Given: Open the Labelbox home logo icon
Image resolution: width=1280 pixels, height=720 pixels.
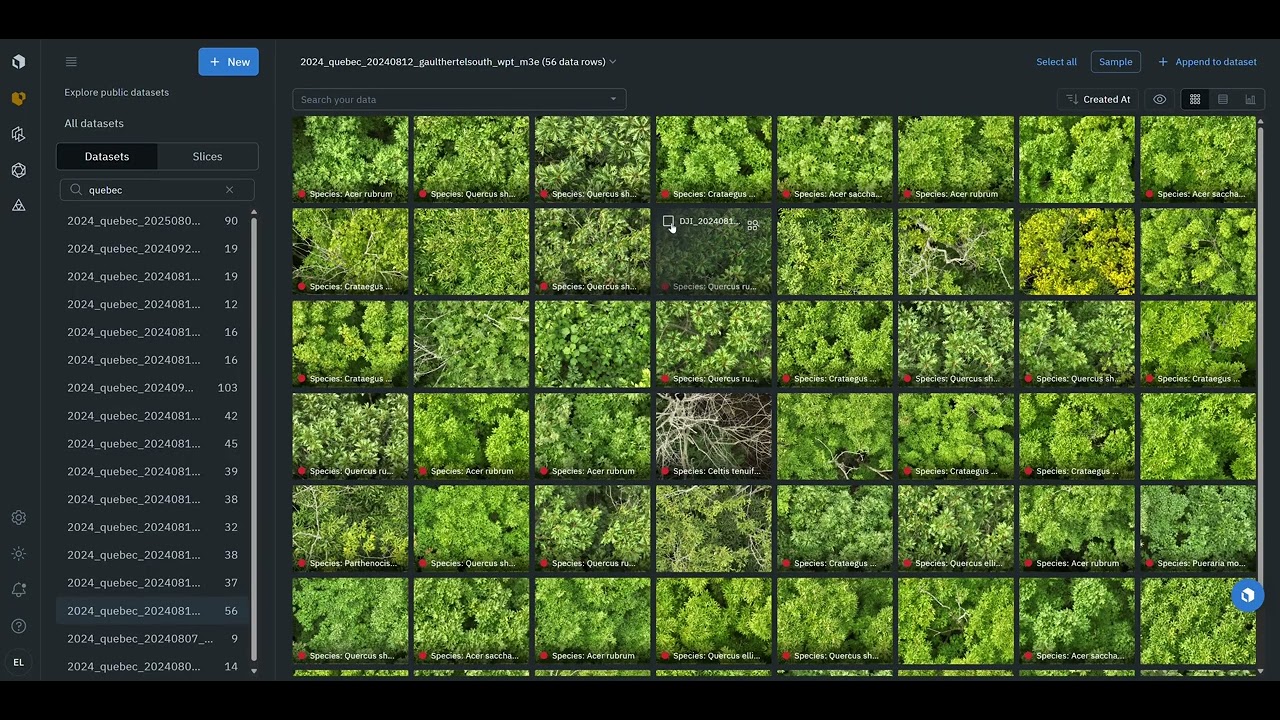Looking at the screenshot, I should pyautogui.click(x=18, y=62).
